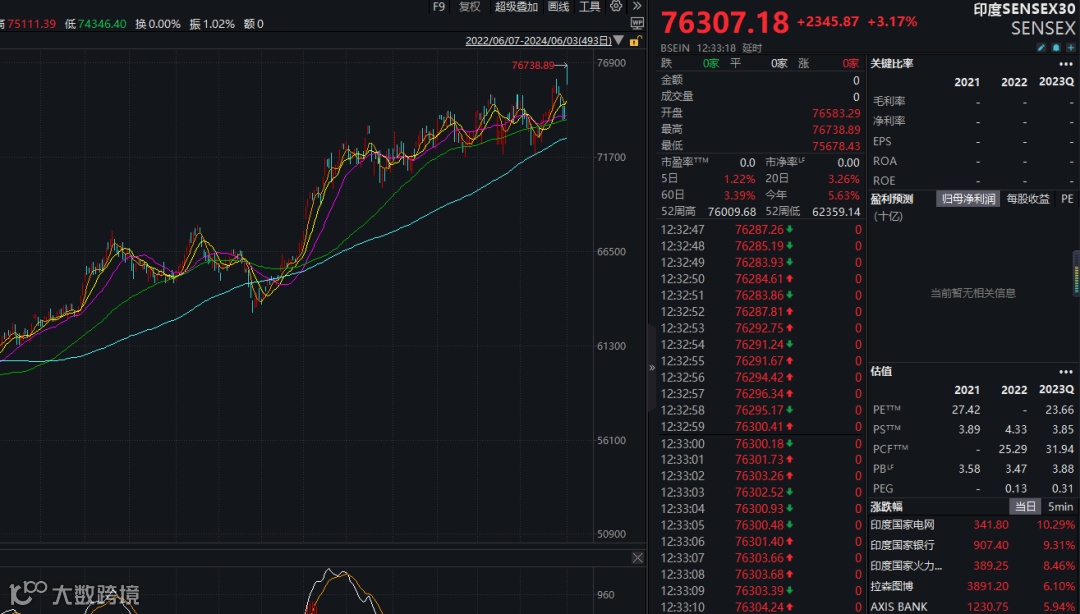The image size is (1080, 614).
Task: Open the 复权 adjustment menu
Action: click(470, 6)
